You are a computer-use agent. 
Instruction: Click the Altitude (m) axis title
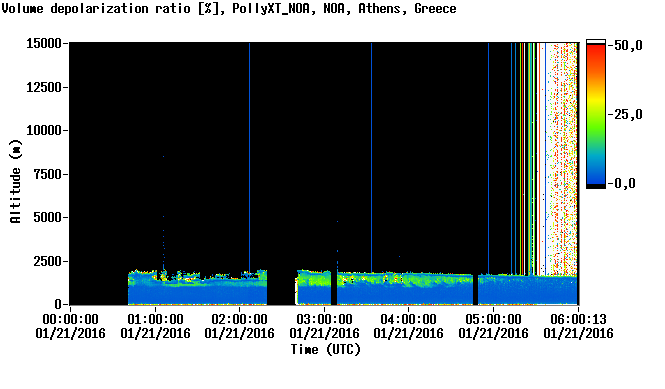16,181
